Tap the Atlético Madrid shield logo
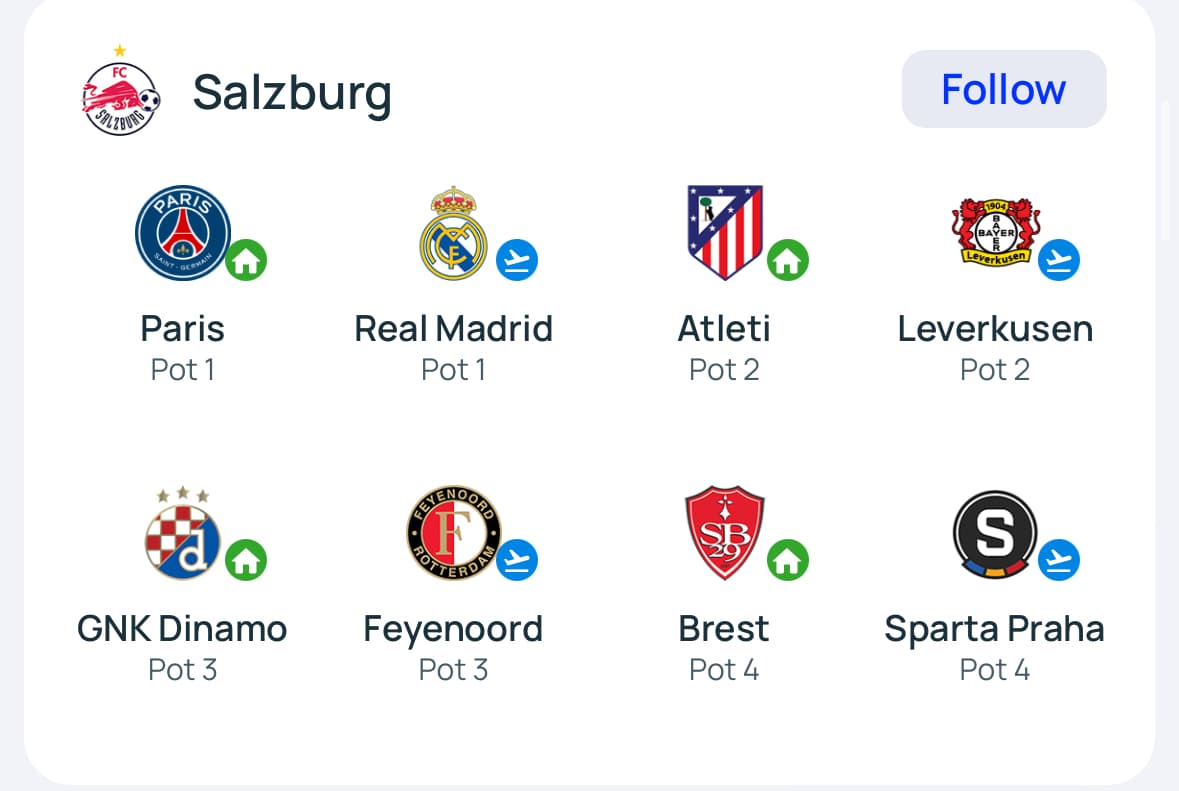The width and height of the screenshot is (1179, 791). [725, 233]
